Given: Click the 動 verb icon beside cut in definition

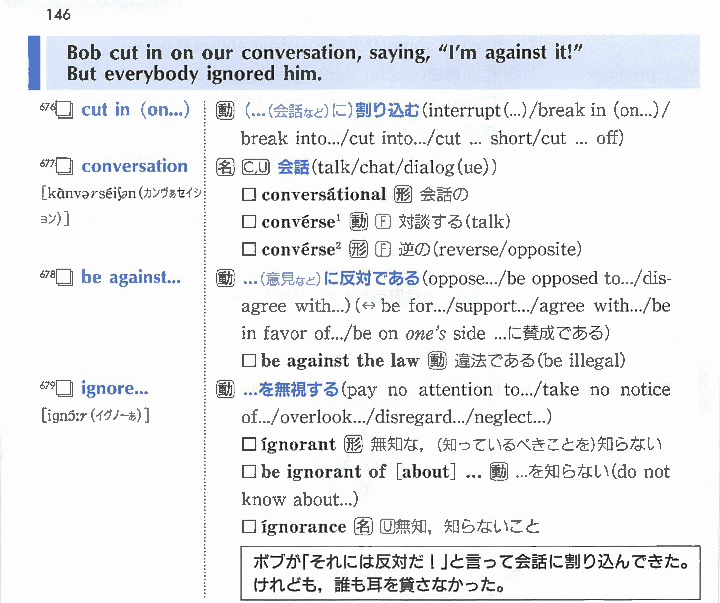Looking at the screenshot, I should pyautogui.click(x=226, y=110).
